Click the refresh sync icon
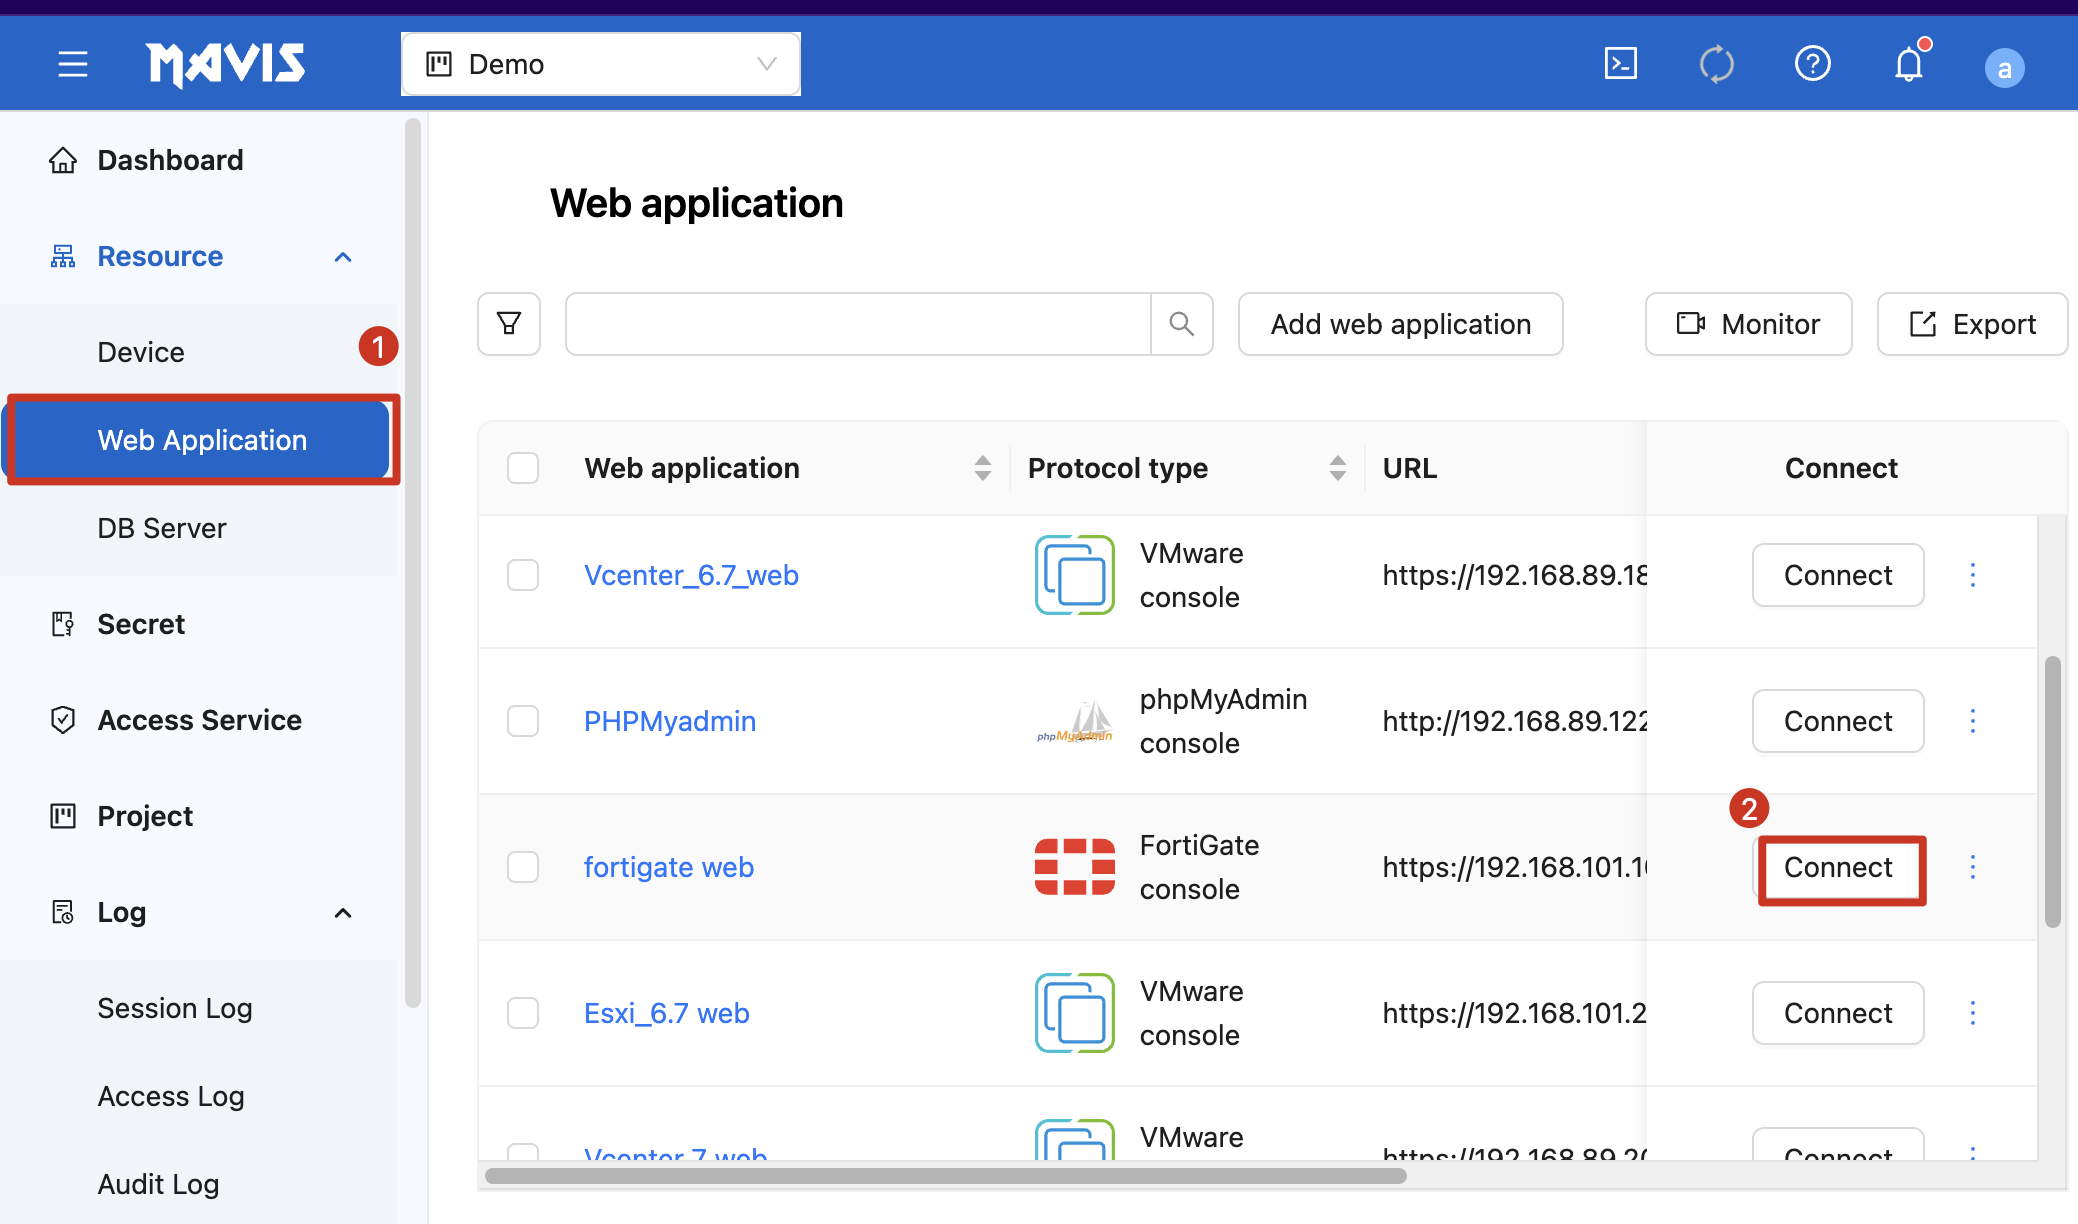2078x1224 pixels. 1716,64
